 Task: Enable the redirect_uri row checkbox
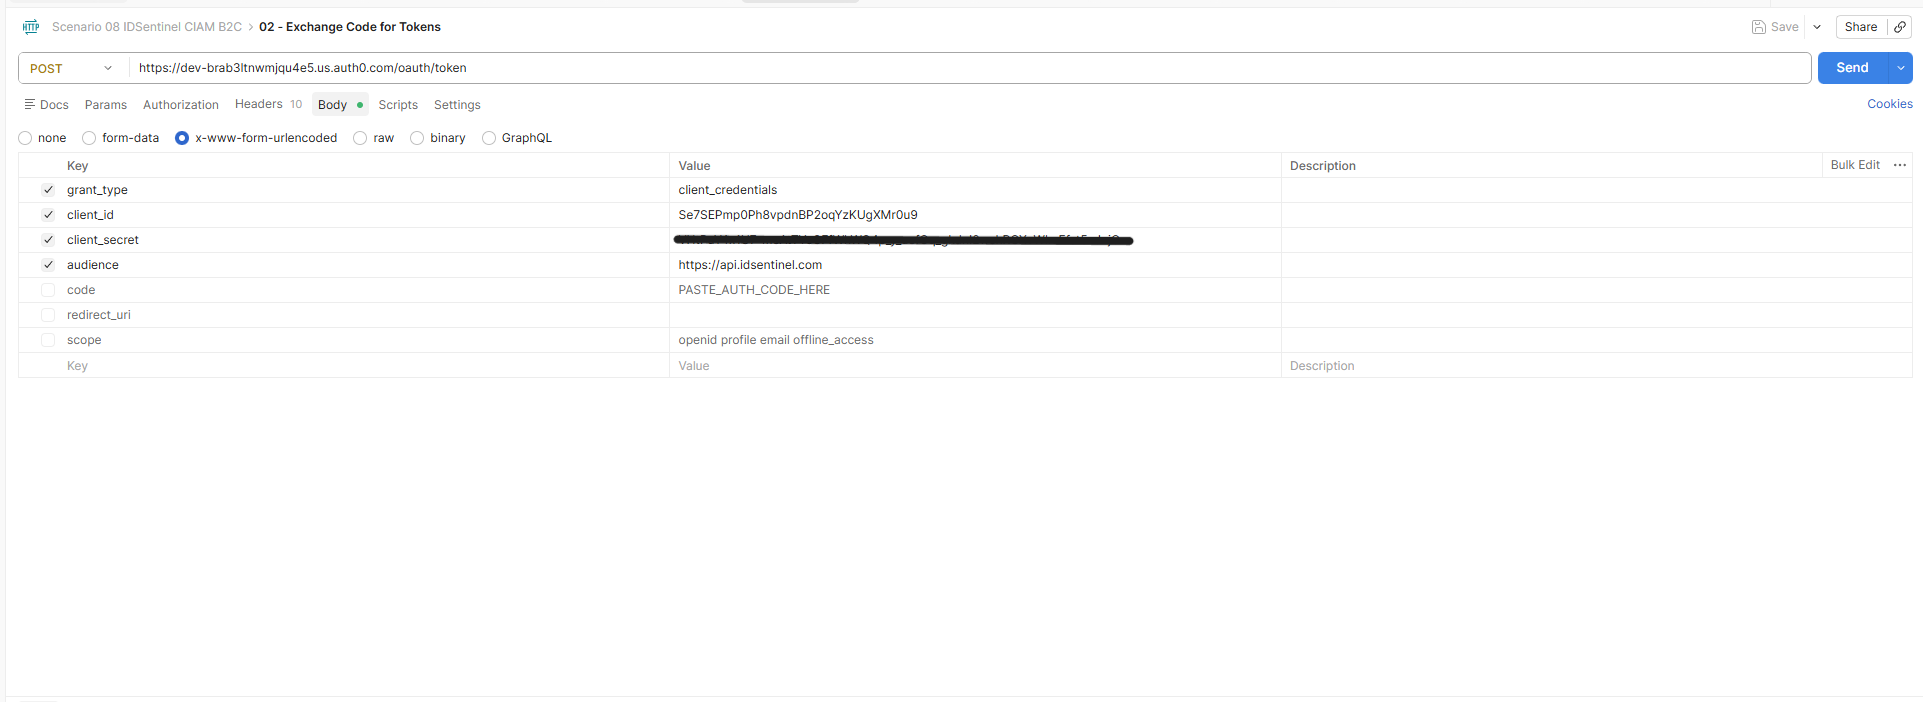(x=48, y=315)
